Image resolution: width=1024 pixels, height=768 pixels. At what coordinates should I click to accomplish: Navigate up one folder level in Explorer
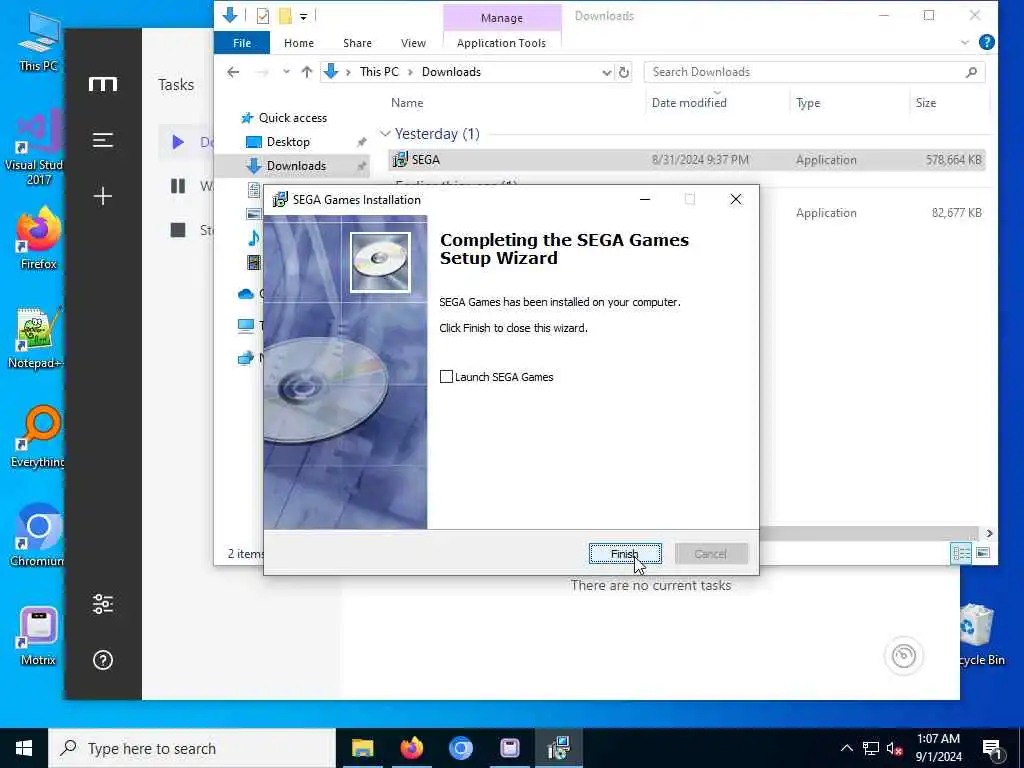click(307, 72)
